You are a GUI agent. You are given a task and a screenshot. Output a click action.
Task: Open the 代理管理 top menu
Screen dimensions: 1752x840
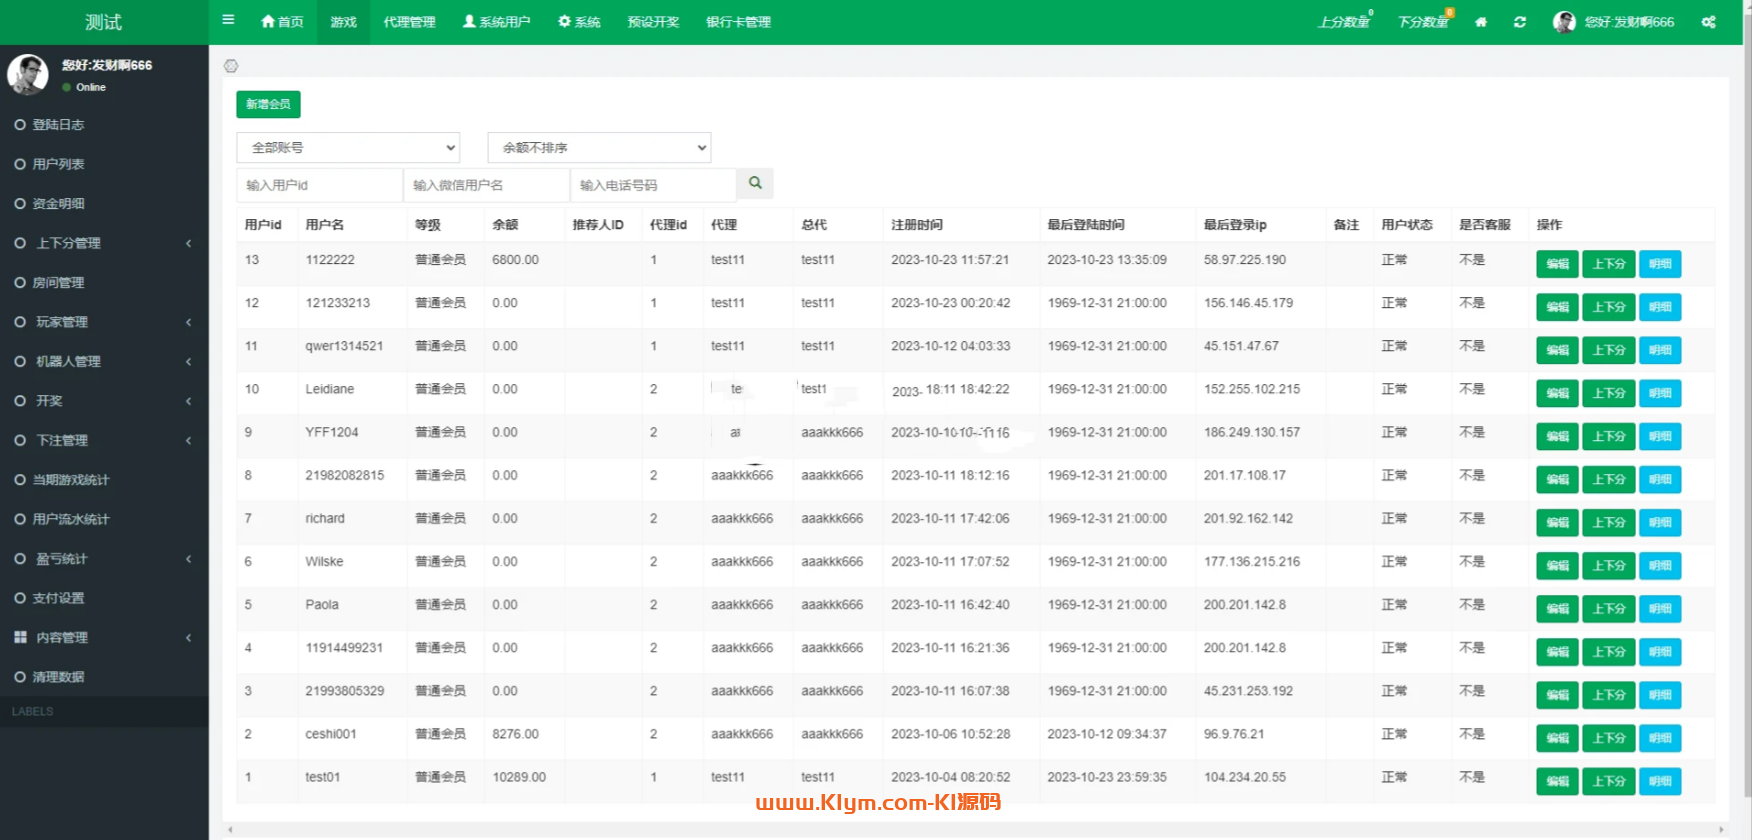(409, 22)
